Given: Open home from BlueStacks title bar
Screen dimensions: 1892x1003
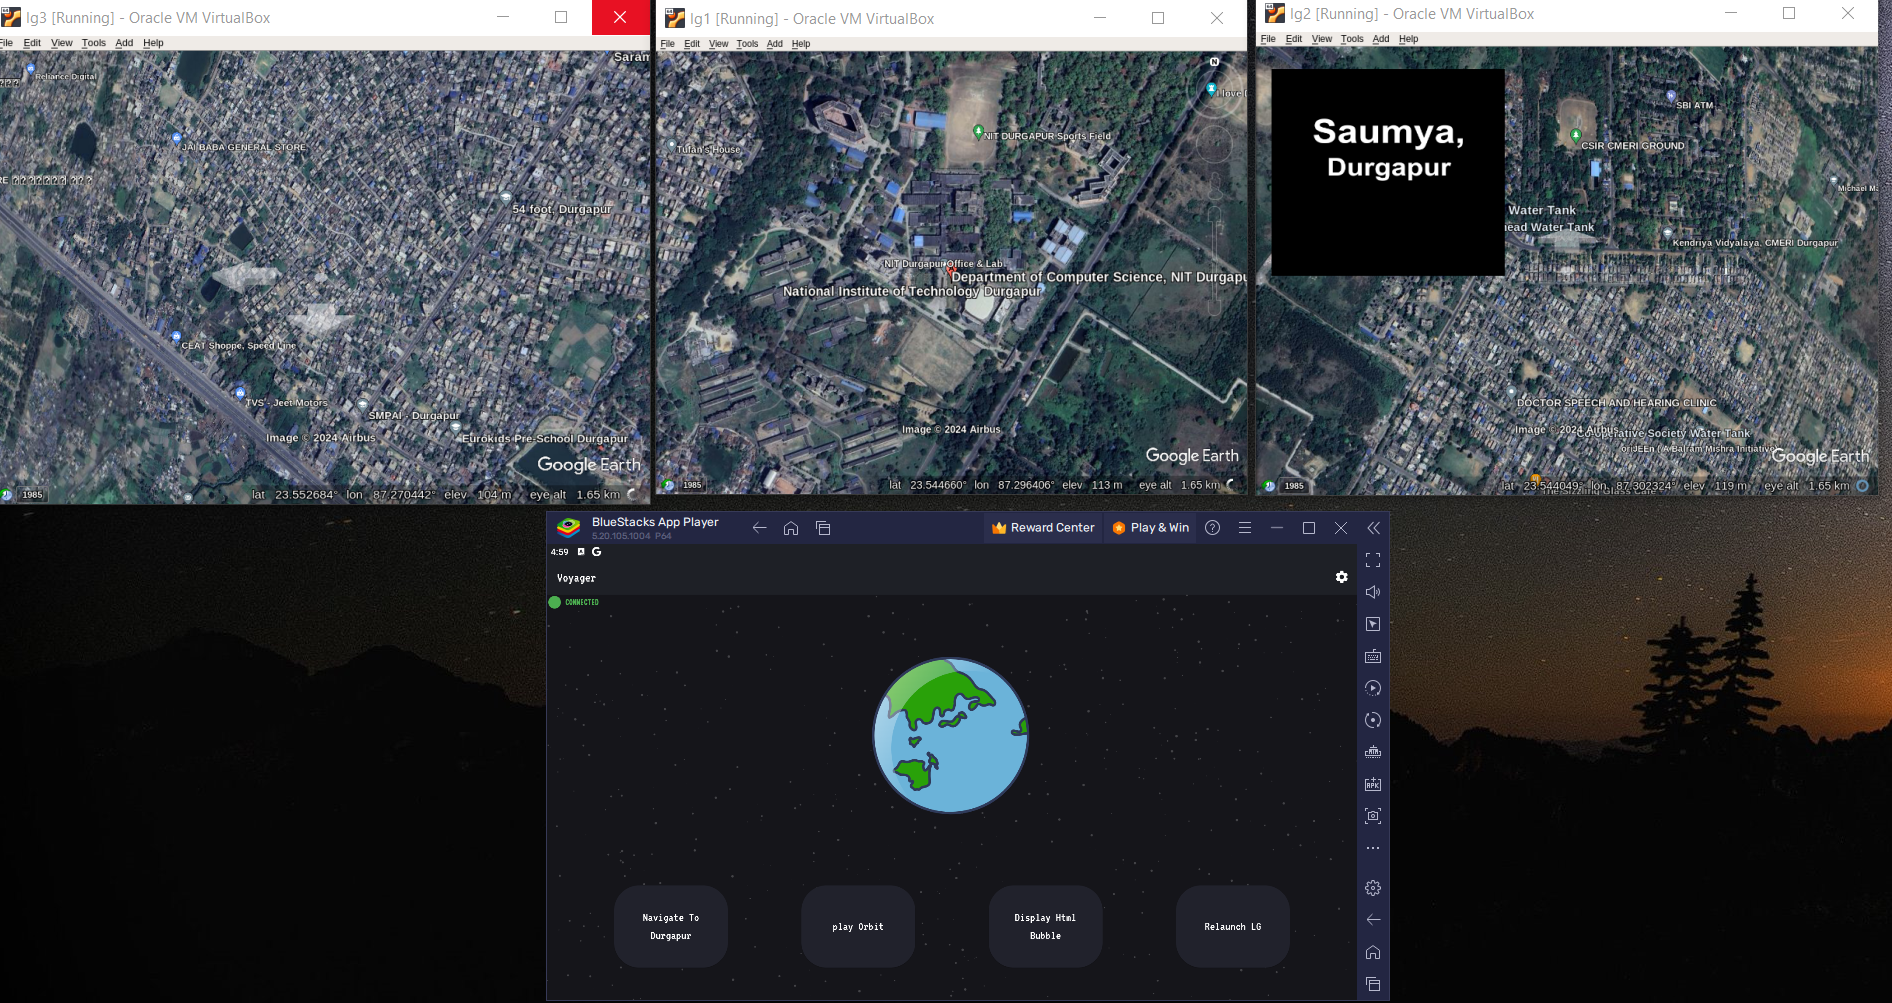Looking at the screenshot, I should (x=791, y=528).
